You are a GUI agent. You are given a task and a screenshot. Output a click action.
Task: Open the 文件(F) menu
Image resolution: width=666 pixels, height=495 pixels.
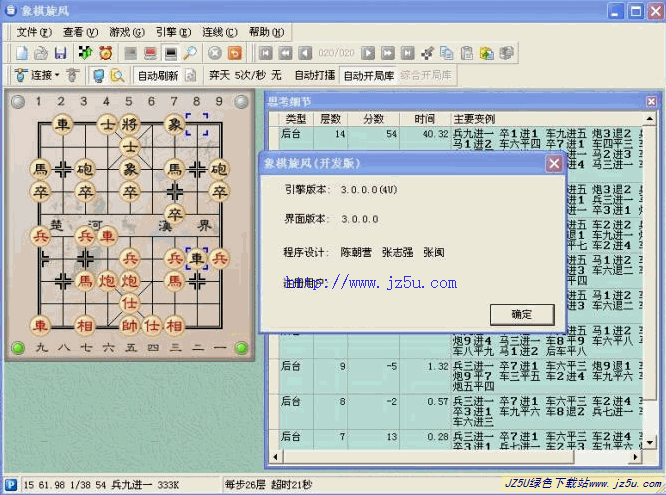(x=34, y=32)
